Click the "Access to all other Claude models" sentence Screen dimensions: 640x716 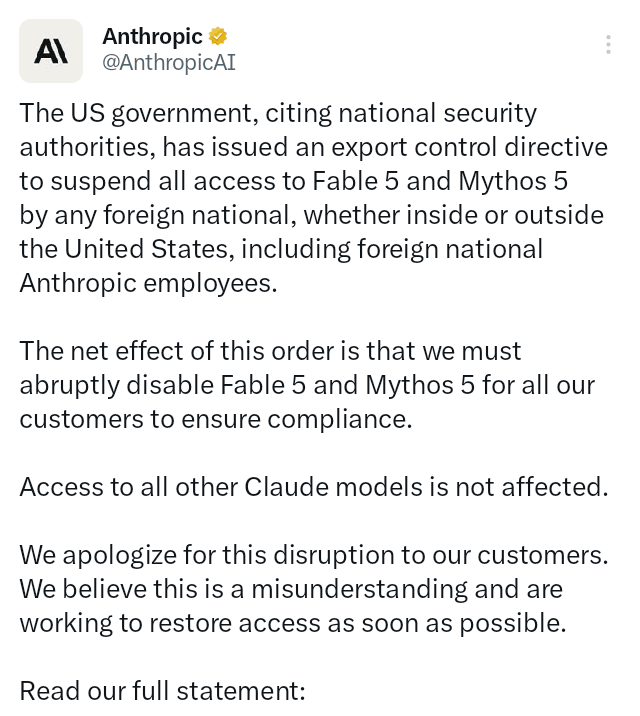314,487
